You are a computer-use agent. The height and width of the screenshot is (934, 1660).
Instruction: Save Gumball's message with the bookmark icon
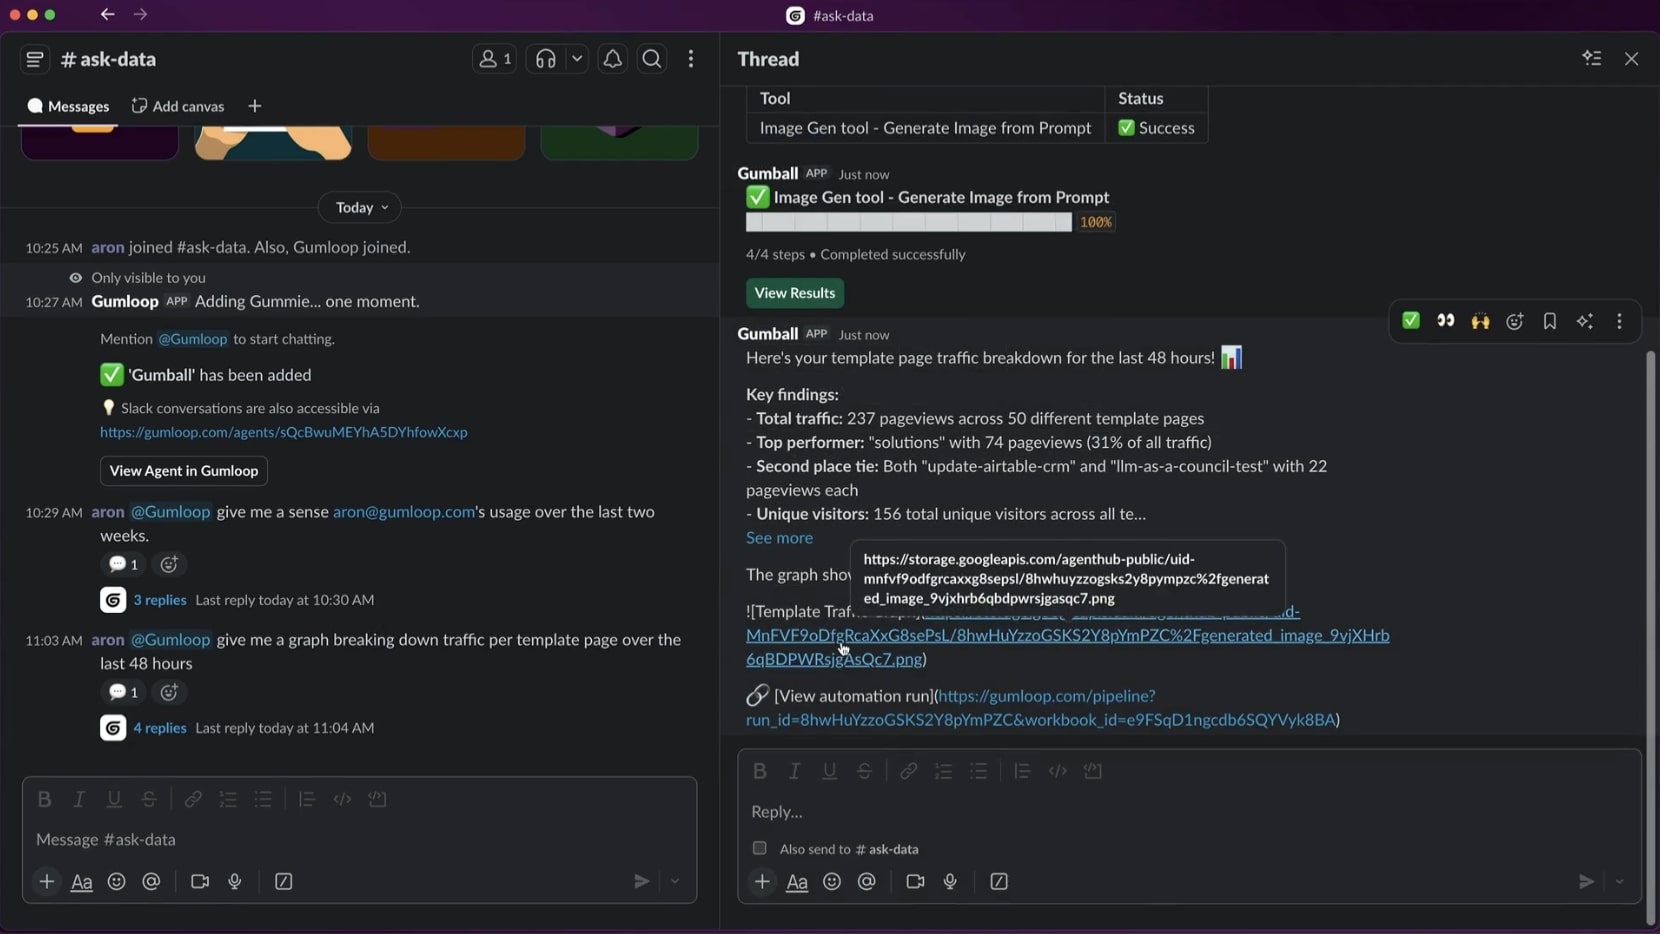pos(1549,321)
